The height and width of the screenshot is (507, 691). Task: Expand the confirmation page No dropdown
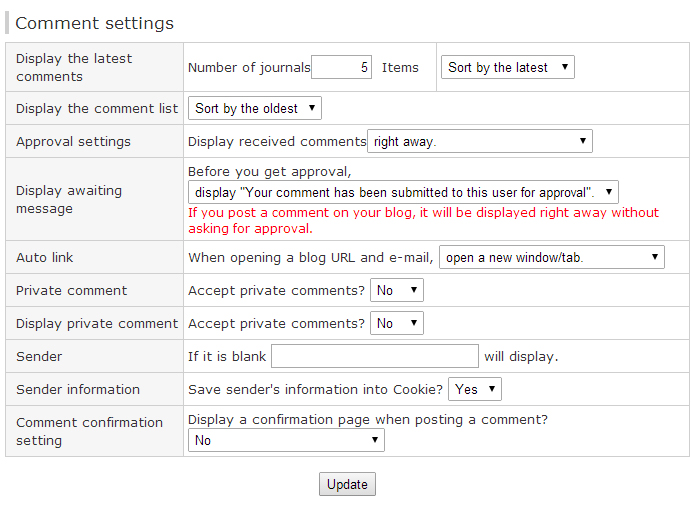pyautogui.click(x=286, y=440)
